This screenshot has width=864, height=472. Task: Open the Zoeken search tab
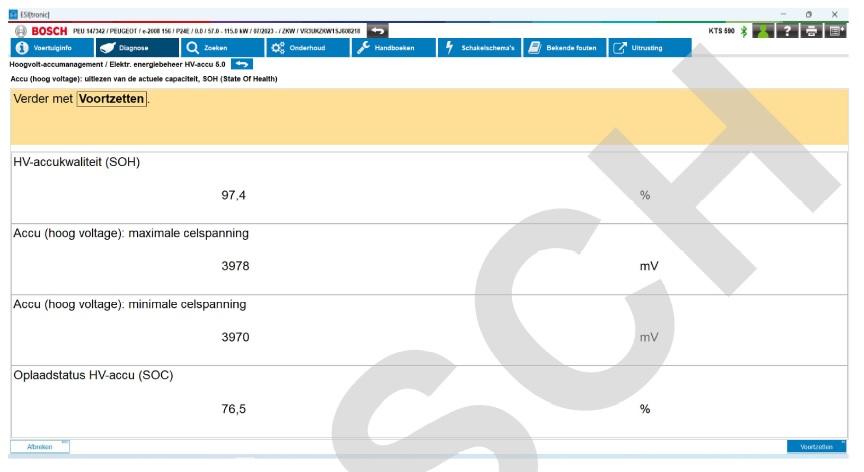(220, 47)
